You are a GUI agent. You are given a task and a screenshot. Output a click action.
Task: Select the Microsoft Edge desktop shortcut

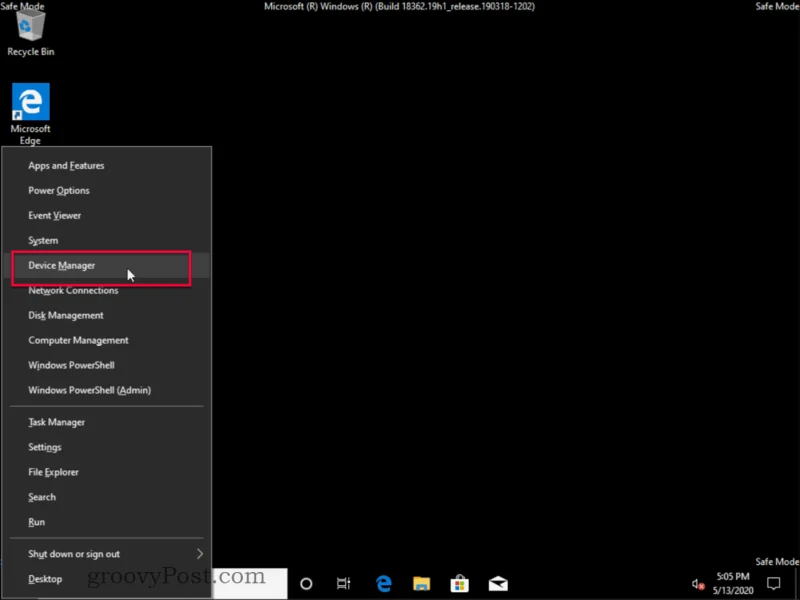click(x=31, y=114)
